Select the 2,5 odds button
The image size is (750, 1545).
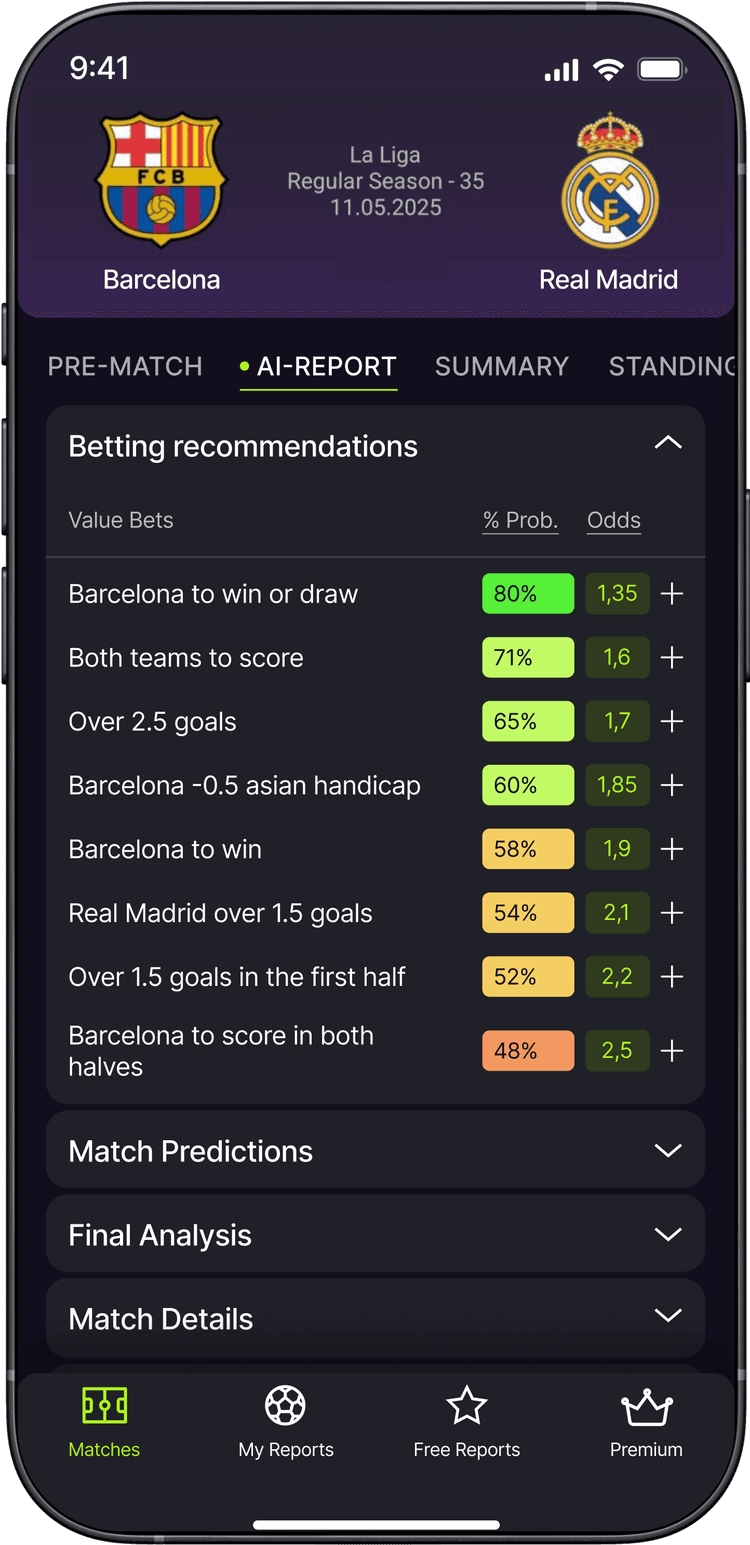617,1051
